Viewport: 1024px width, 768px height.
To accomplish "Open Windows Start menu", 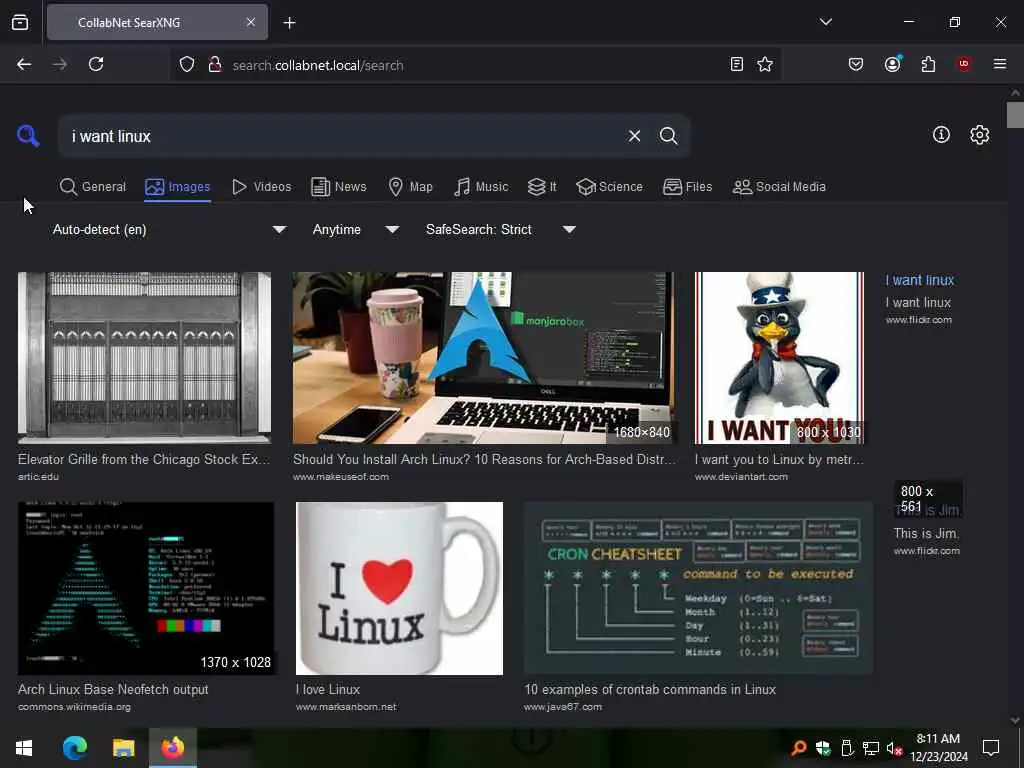I will (24, 748).
